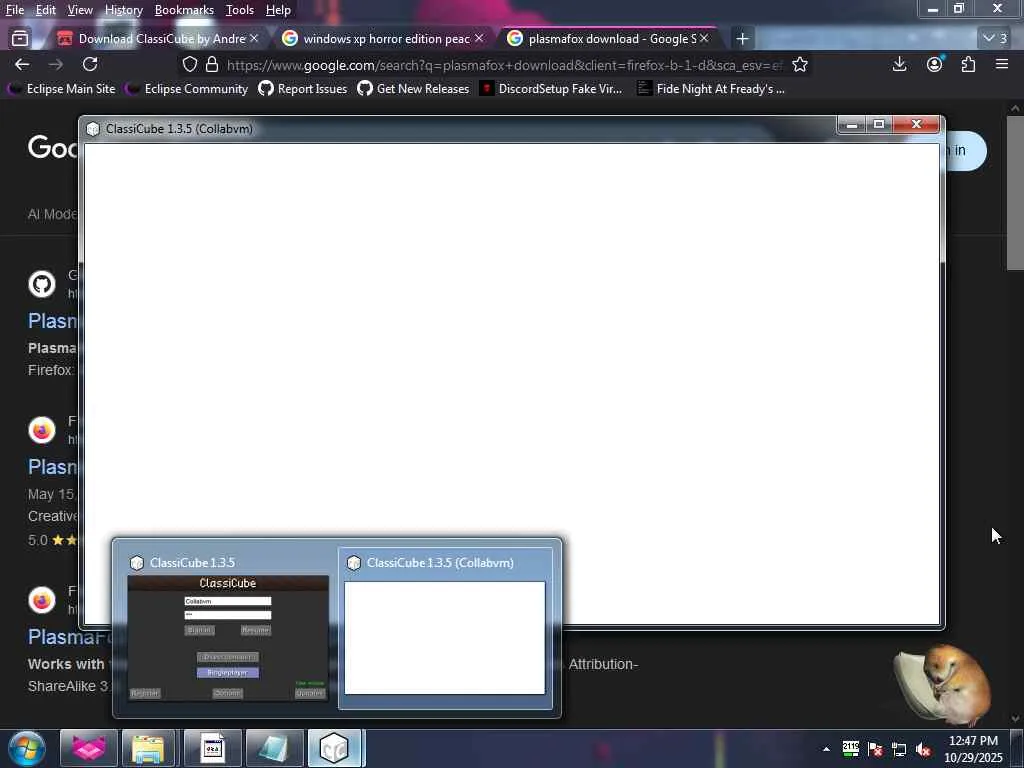Show hidden system tray icons
This screenshot has width=1024, height=768.
tap(825, 749)
